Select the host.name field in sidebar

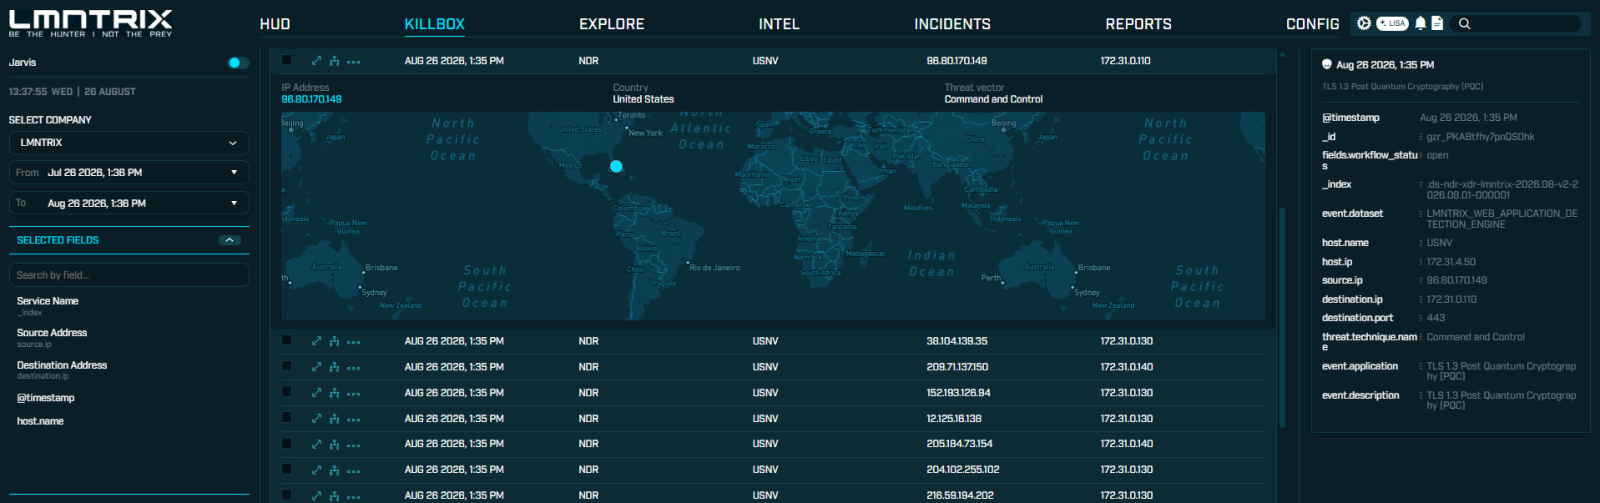coord(40,422)
